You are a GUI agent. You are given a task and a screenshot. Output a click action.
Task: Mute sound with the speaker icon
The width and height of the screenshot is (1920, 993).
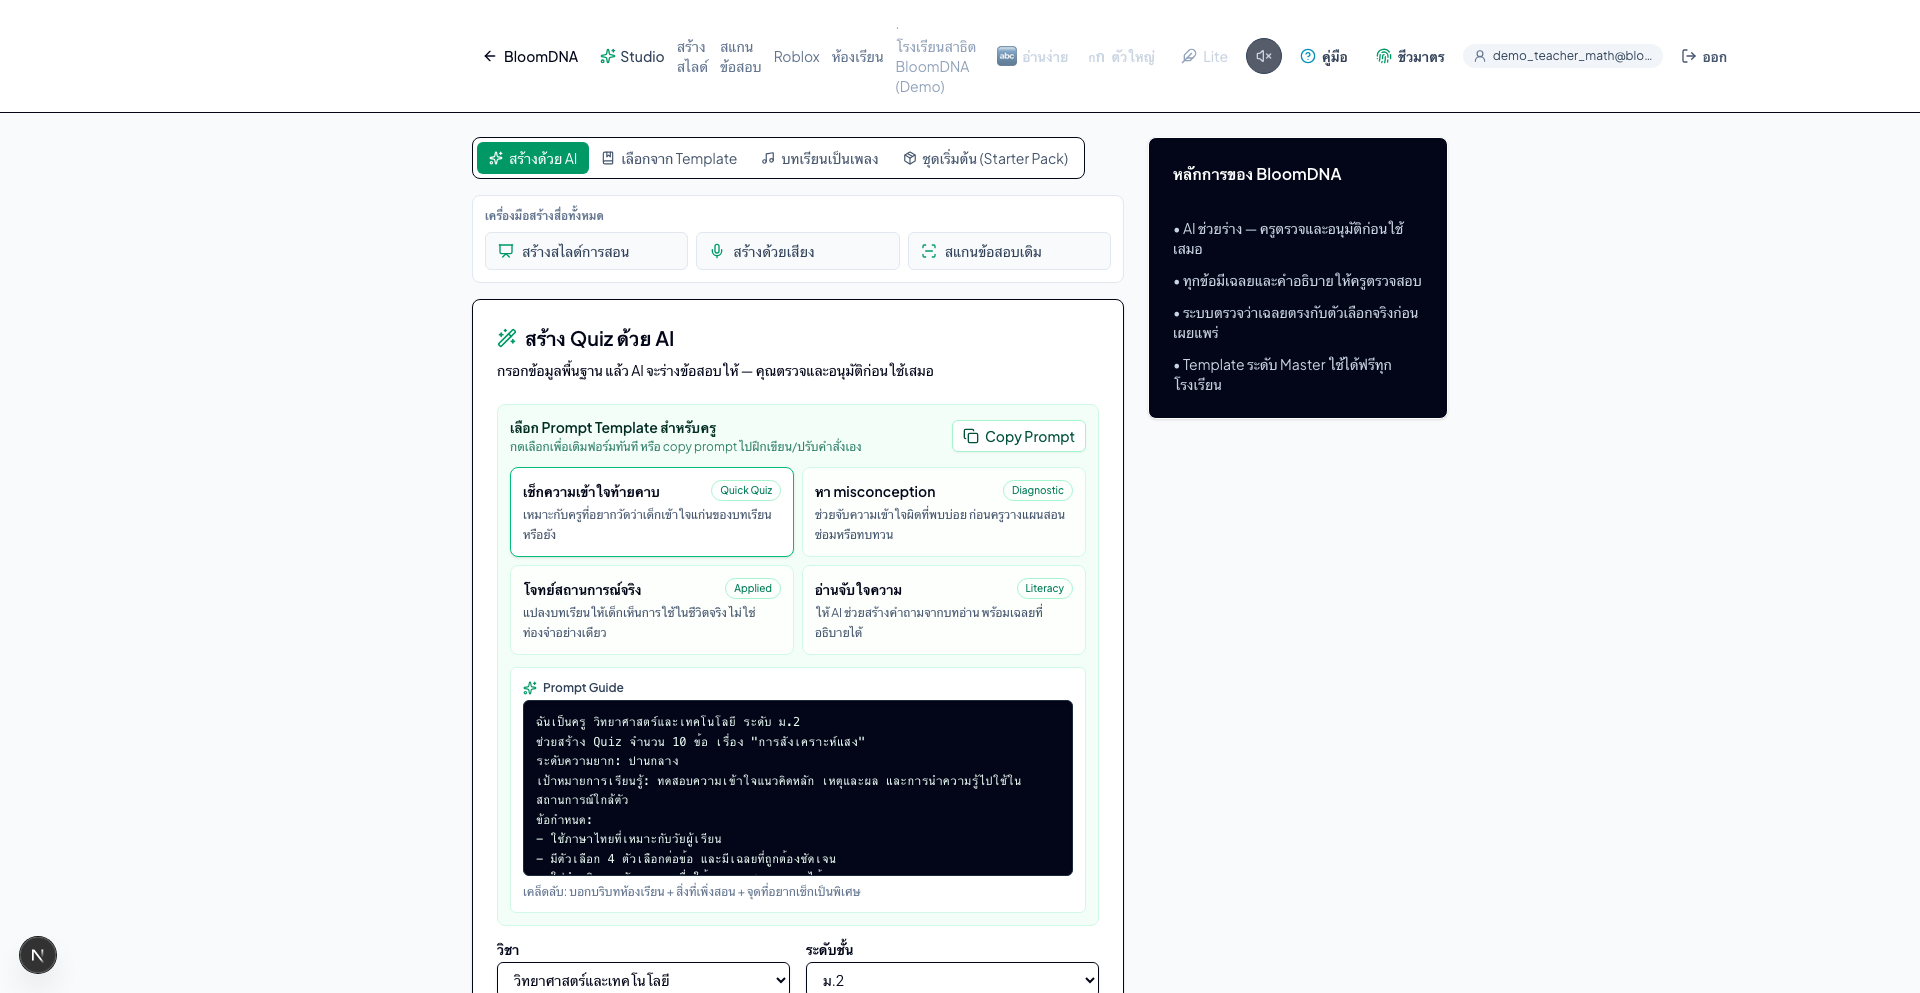click(x=1264, y=56)
